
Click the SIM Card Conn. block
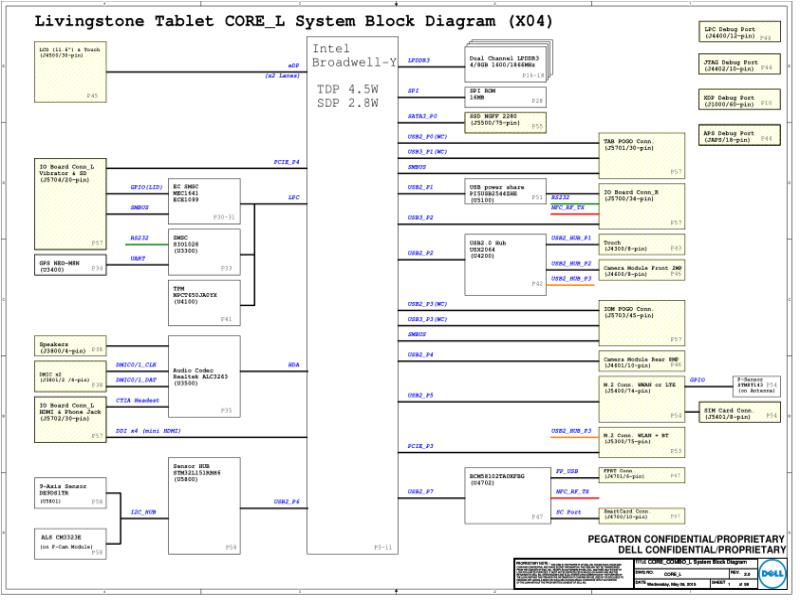tap(740, 412)
